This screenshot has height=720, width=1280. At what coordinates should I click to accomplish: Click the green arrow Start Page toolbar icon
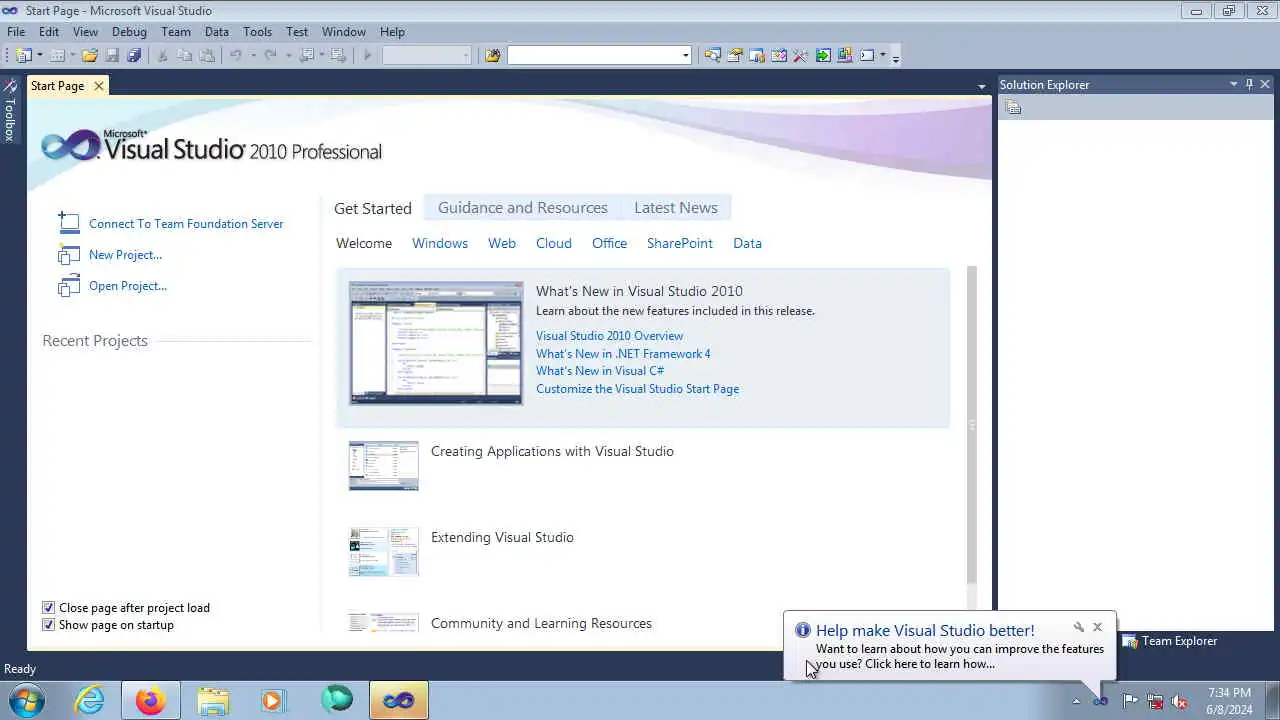click(823, 55)
